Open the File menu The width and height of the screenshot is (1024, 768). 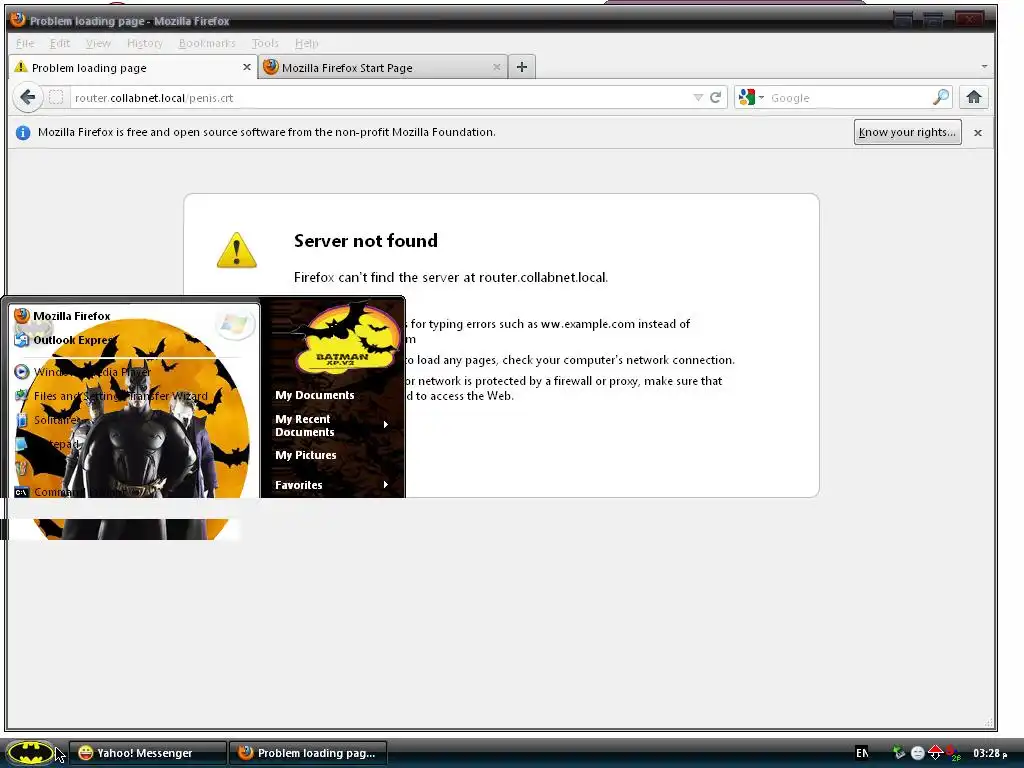coord(25,43)
